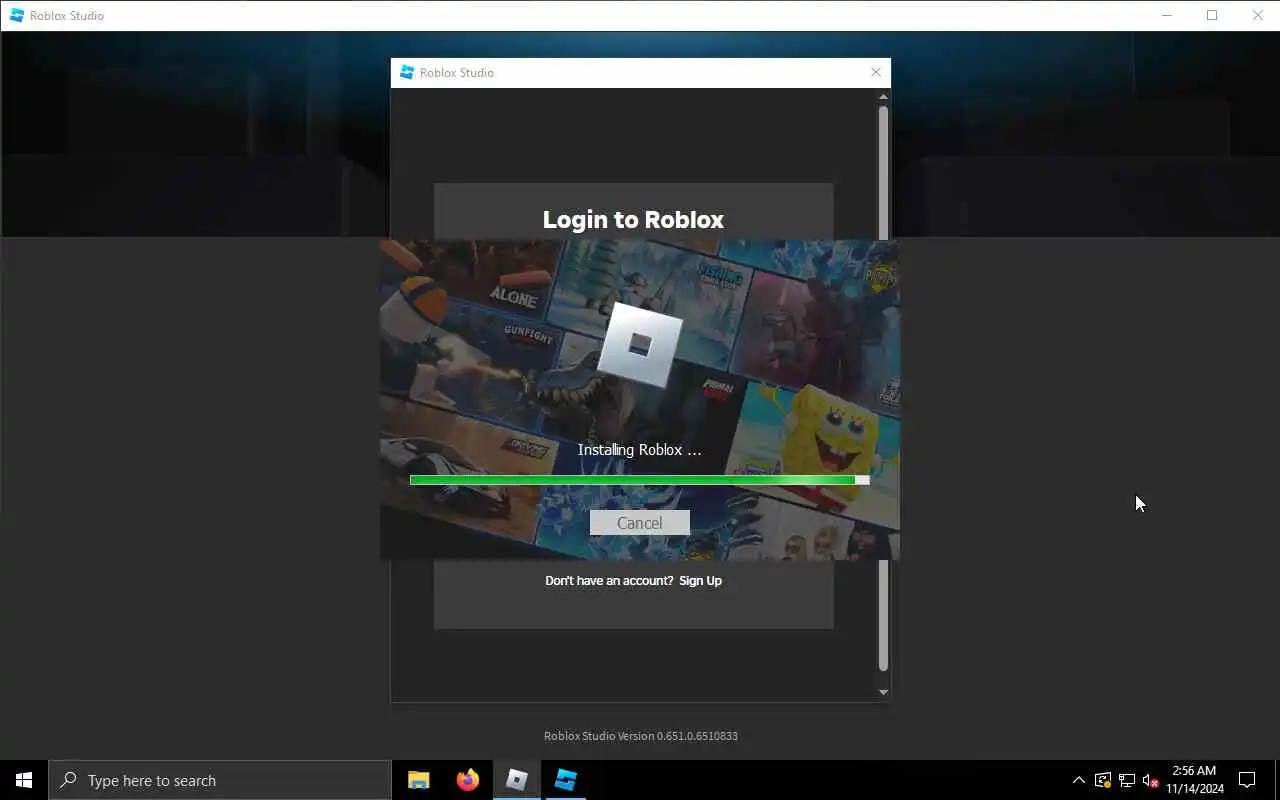Click the installing Roblox progress bar

tap(639, 480)
